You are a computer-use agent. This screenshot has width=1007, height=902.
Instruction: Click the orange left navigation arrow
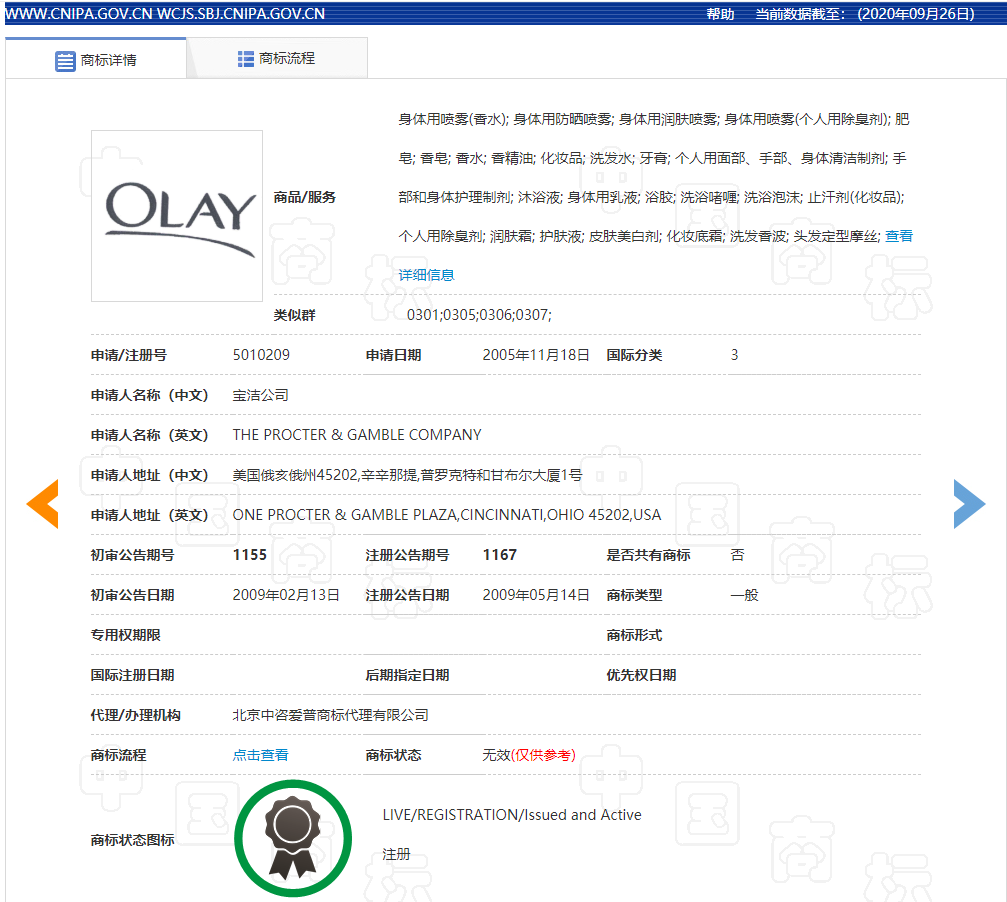42,505
